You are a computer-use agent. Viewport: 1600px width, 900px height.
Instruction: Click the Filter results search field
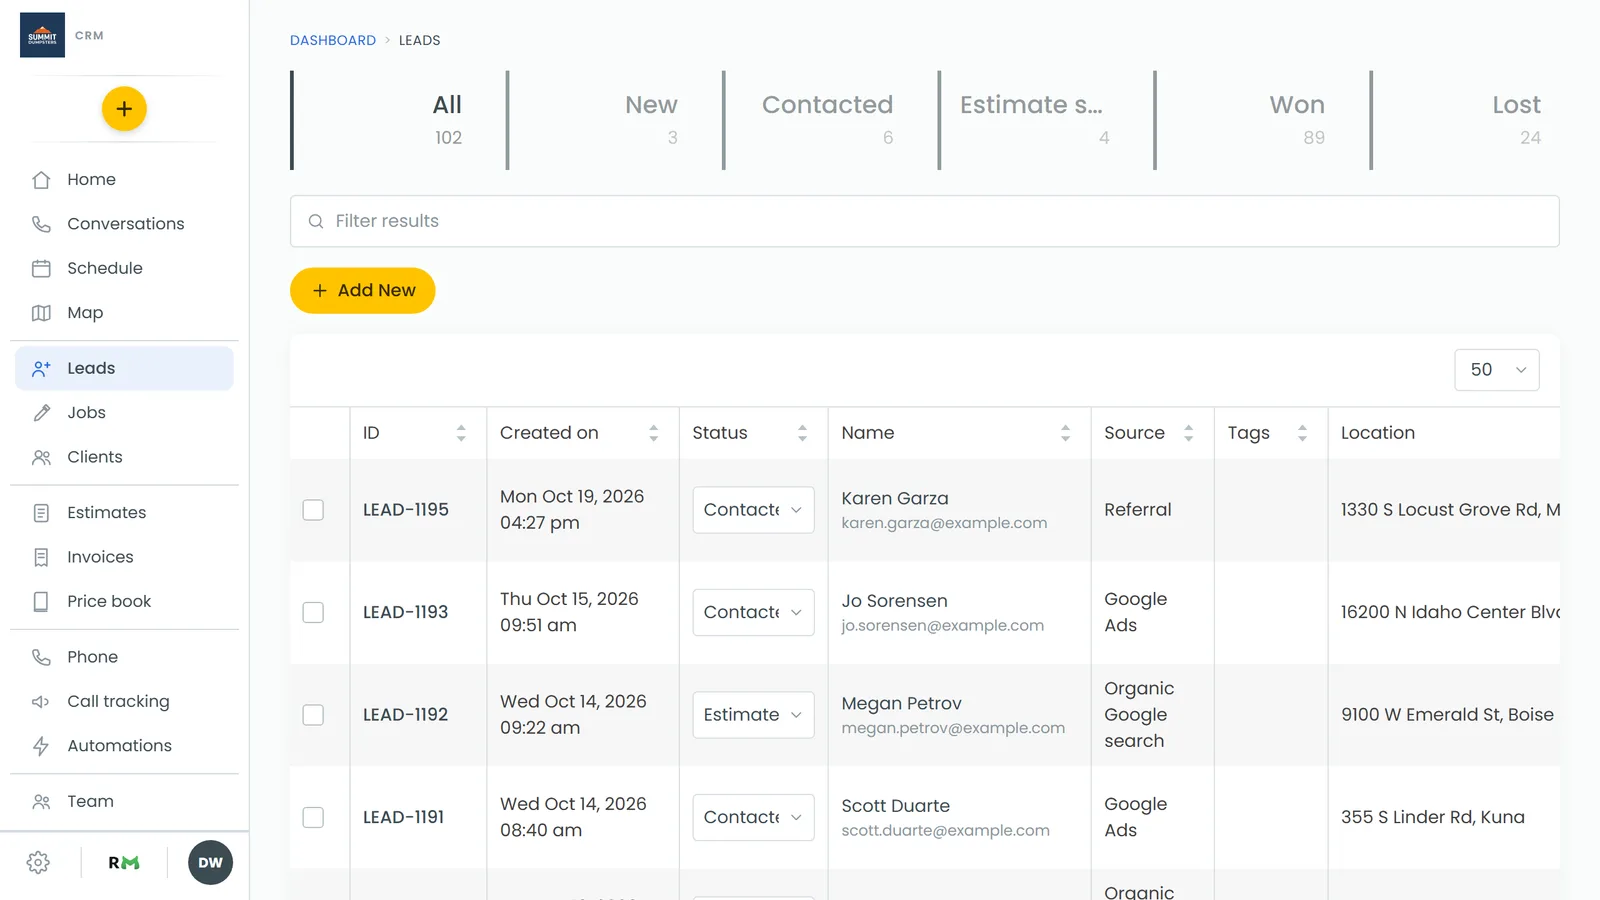tap(925, 221)
